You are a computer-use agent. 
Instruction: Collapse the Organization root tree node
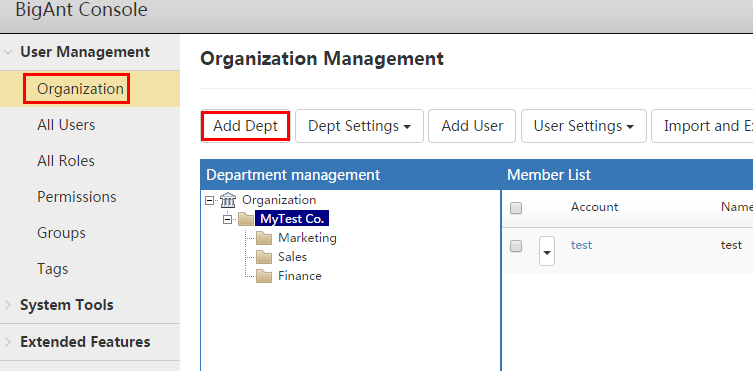coord(209,200)
